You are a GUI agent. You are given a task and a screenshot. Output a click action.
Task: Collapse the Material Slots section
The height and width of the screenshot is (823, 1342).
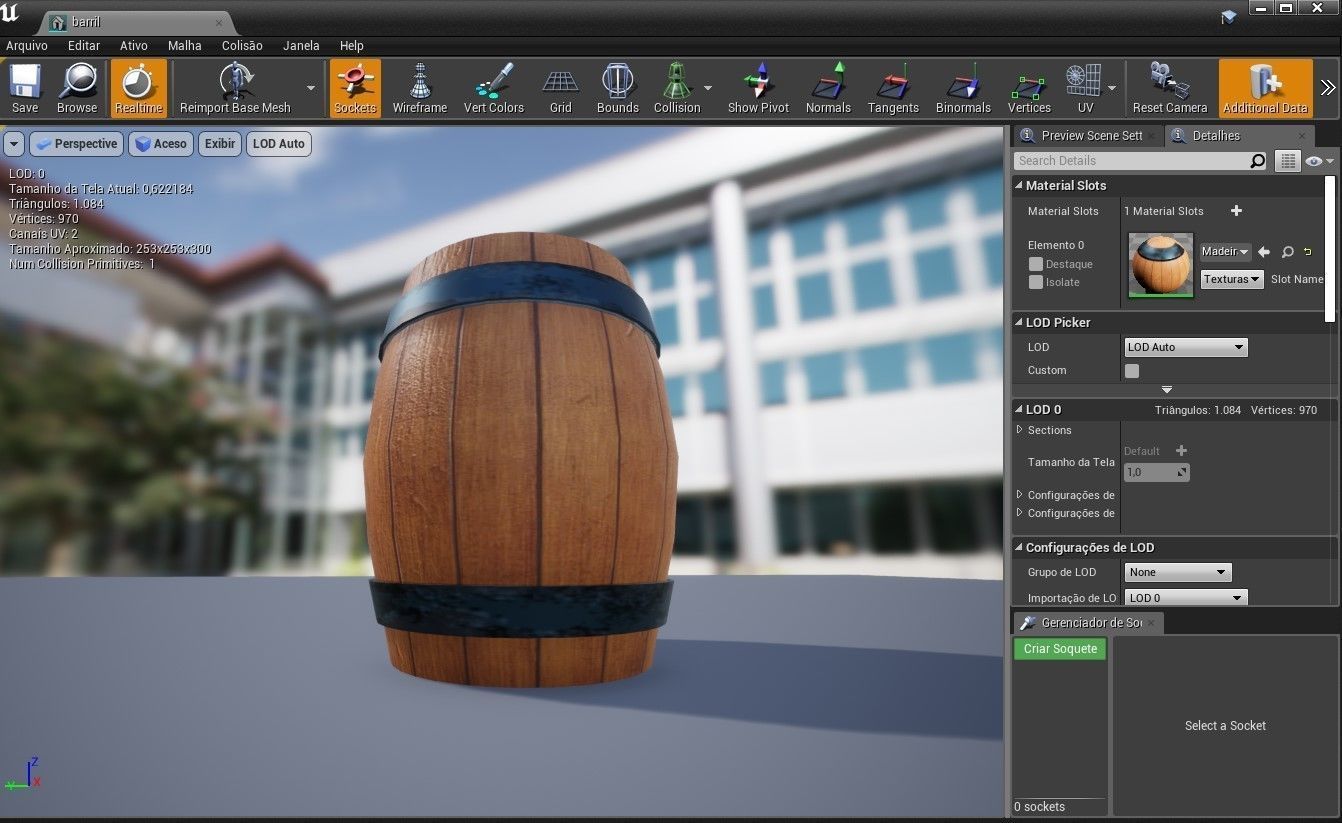(x=1019, y=185)
